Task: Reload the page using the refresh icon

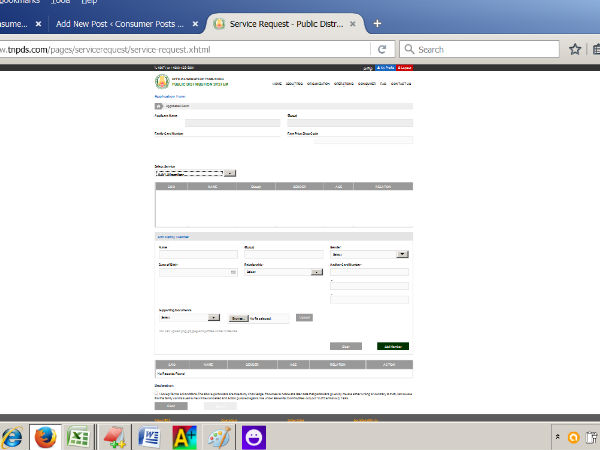Action: click(x=381, y=49)
